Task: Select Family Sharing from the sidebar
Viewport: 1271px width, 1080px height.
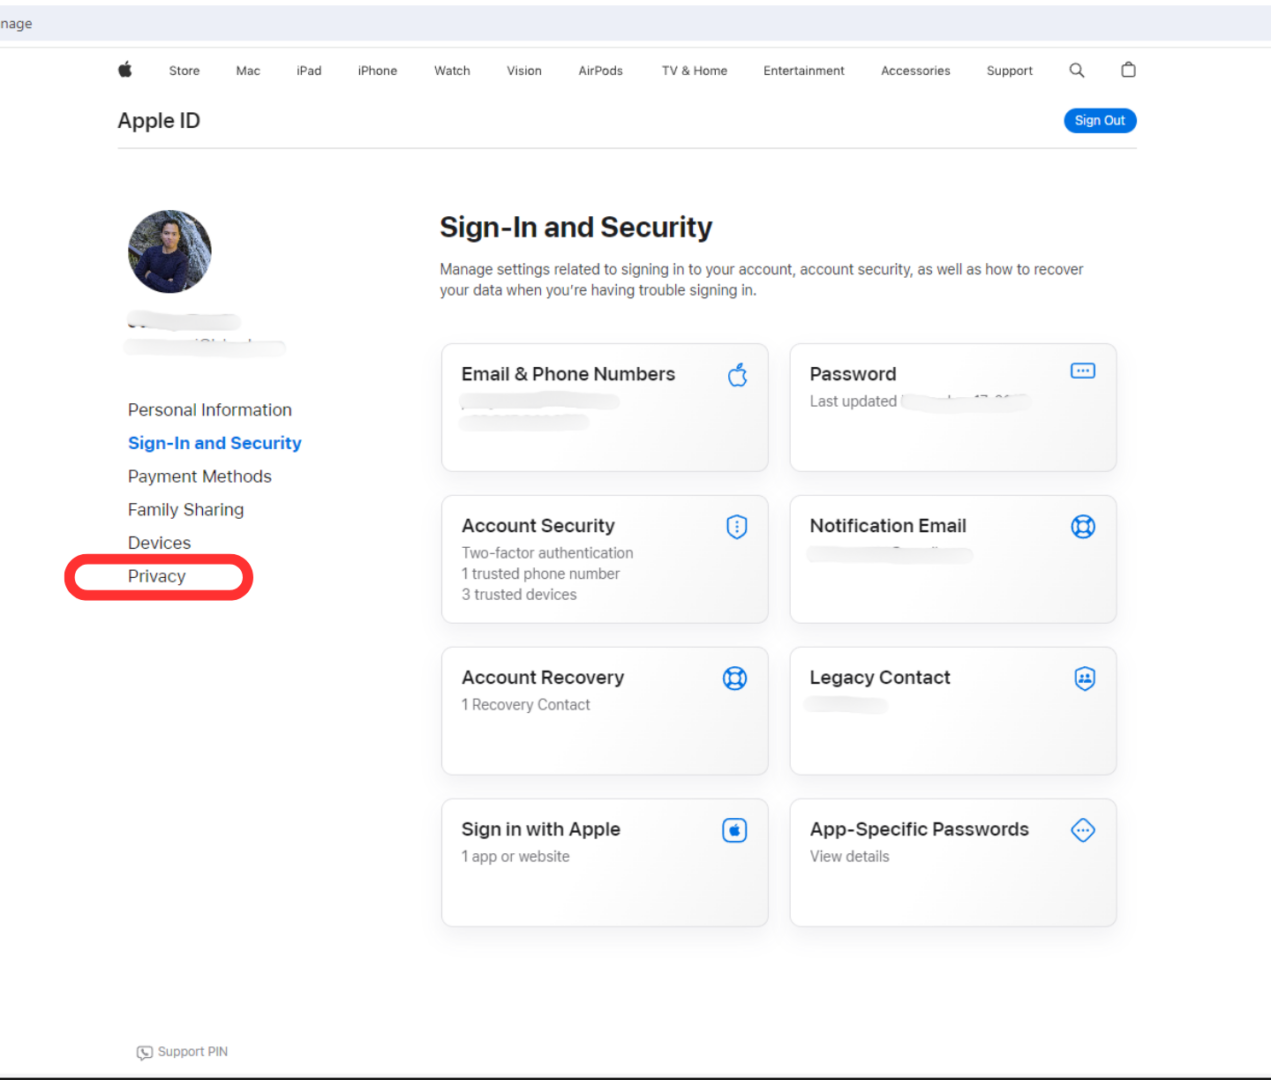Action: pos(185,509)
